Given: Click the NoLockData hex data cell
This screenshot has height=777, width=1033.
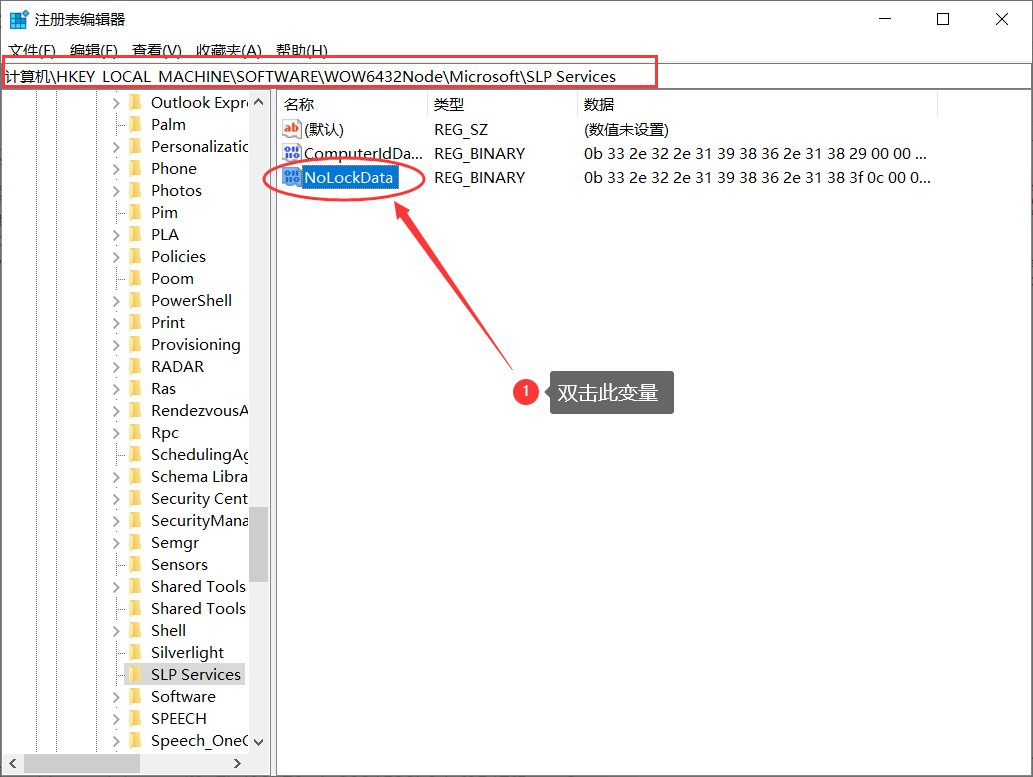Looking at the screenshot, I should [x=757, y=177].
